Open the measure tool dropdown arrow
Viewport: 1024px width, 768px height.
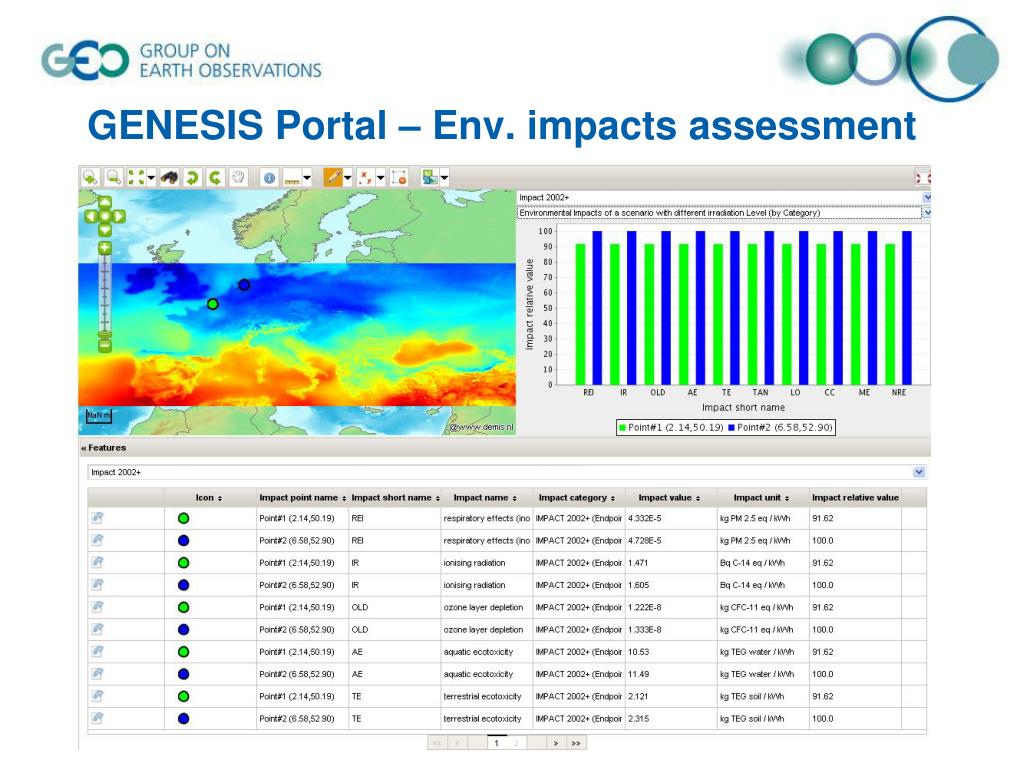tap(307, 178)
